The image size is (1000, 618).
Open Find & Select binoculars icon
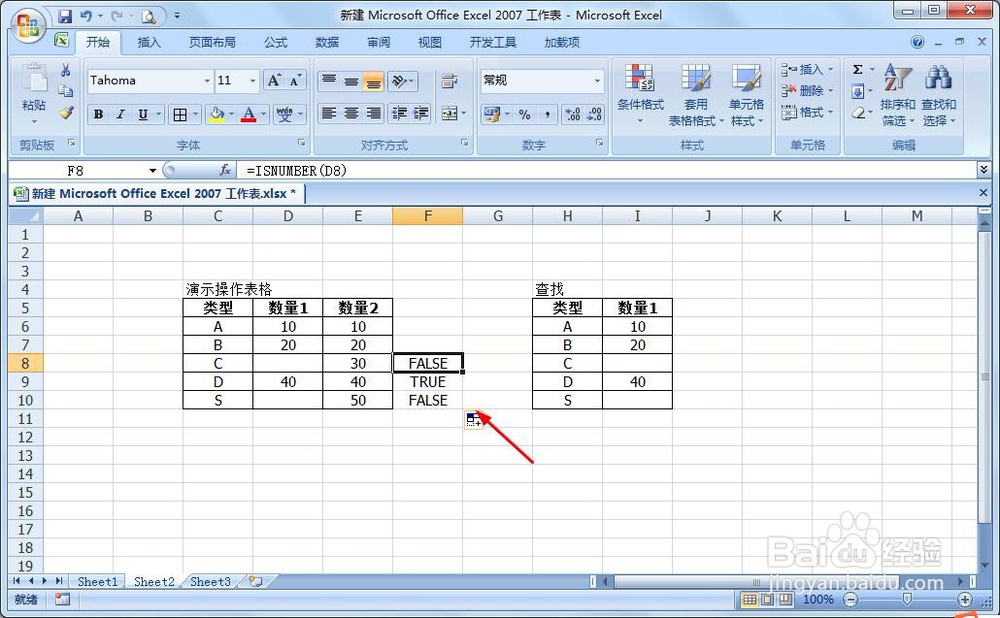938,78
